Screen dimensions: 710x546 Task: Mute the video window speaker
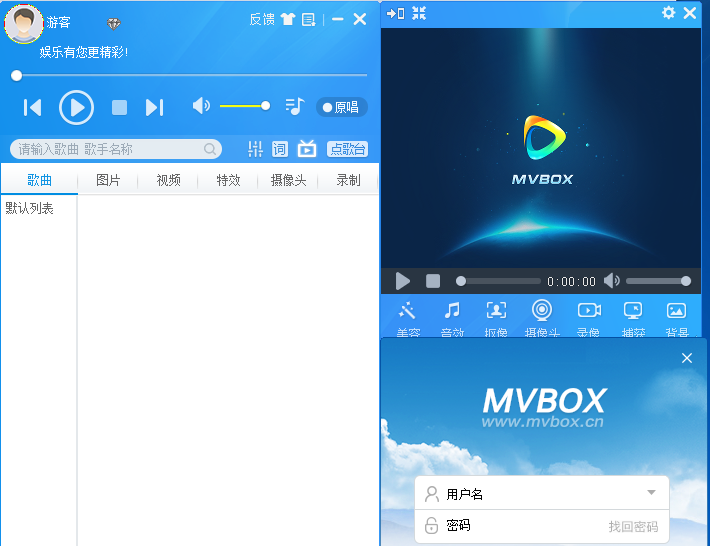(x=611, y=281)
